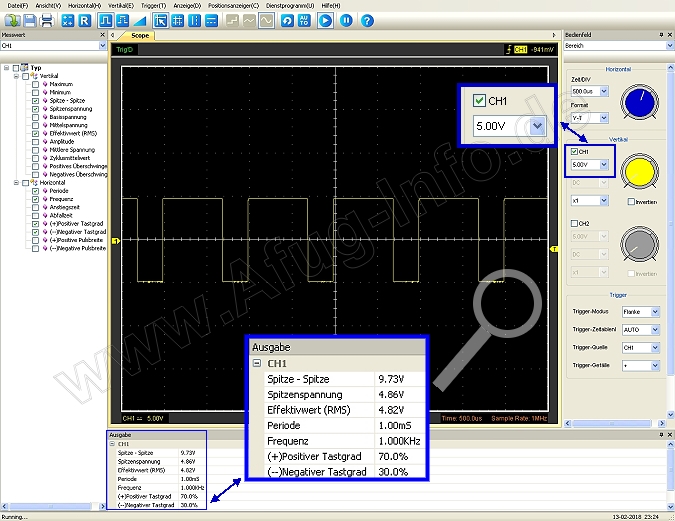Choose the step interpolation icon
Screen dimensions: 675x521
point(232,20)
